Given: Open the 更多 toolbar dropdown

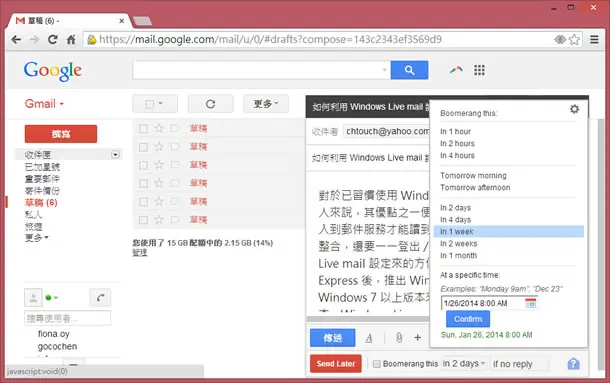Looking at the screenshot, I should coord(266,104).
